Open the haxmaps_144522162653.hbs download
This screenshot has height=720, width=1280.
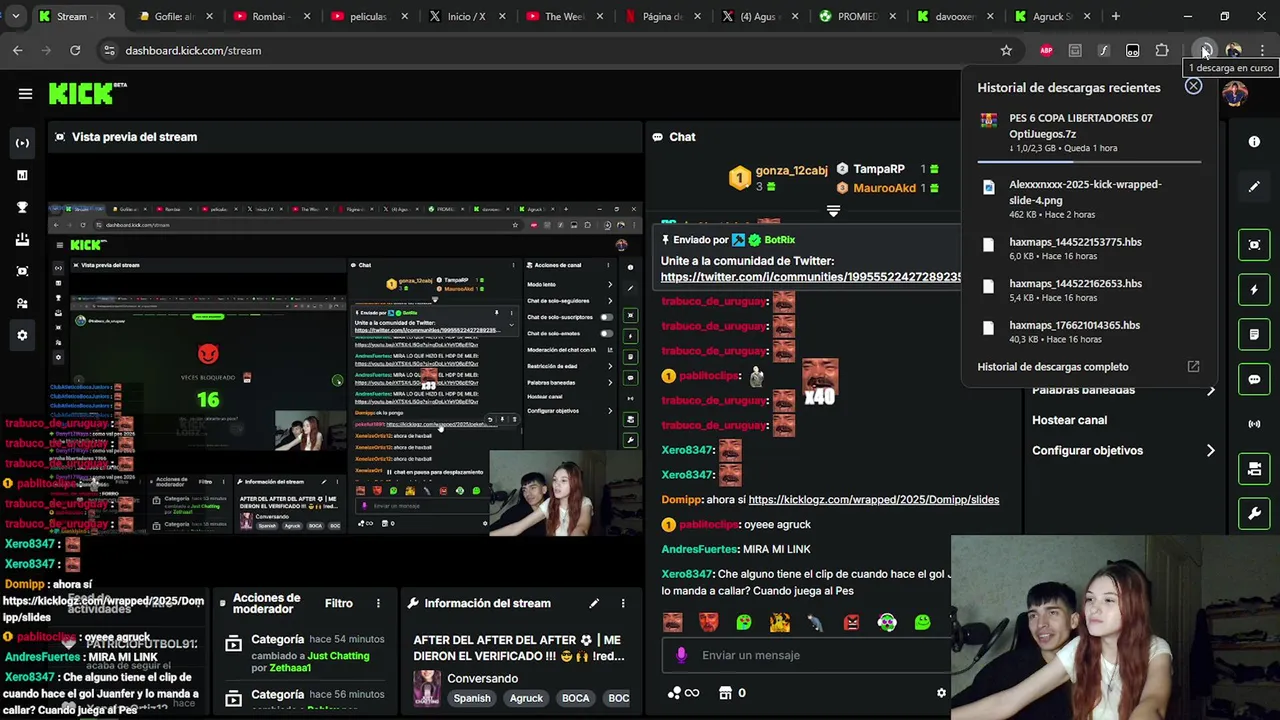[1088, 290]
